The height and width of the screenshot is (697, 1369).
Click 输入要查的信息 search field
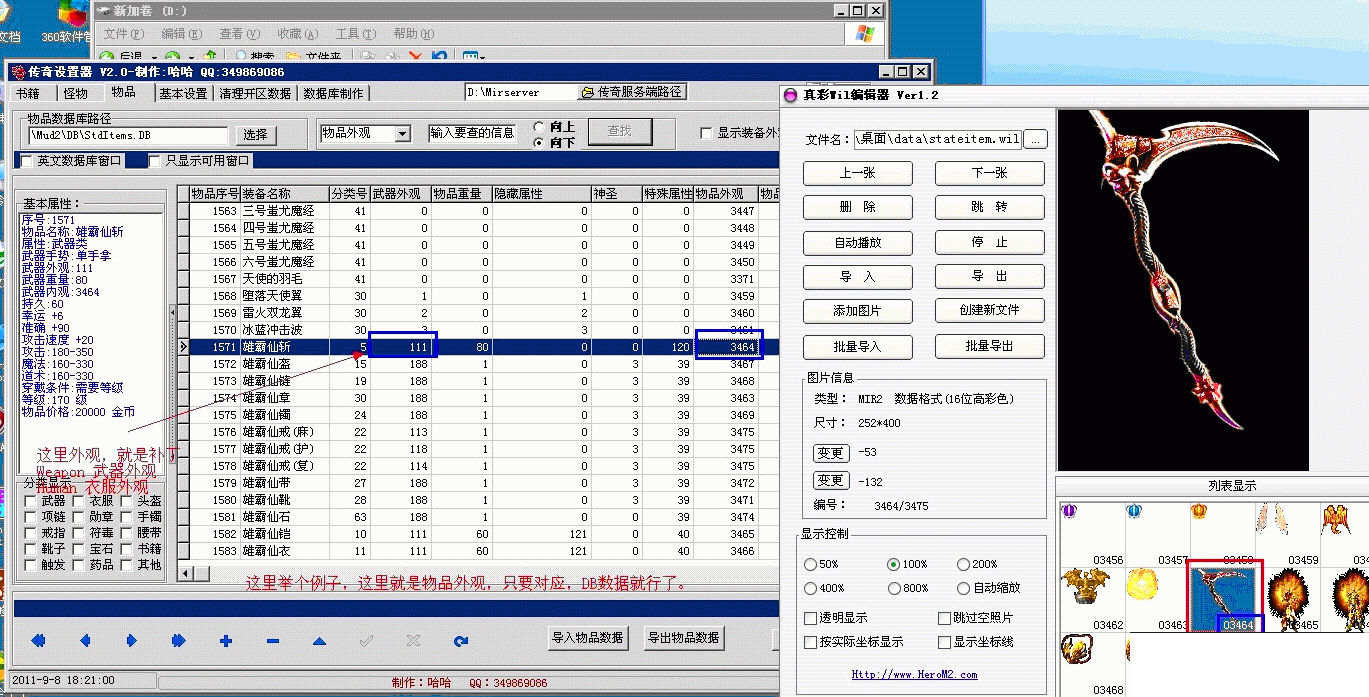click(473, 133)
